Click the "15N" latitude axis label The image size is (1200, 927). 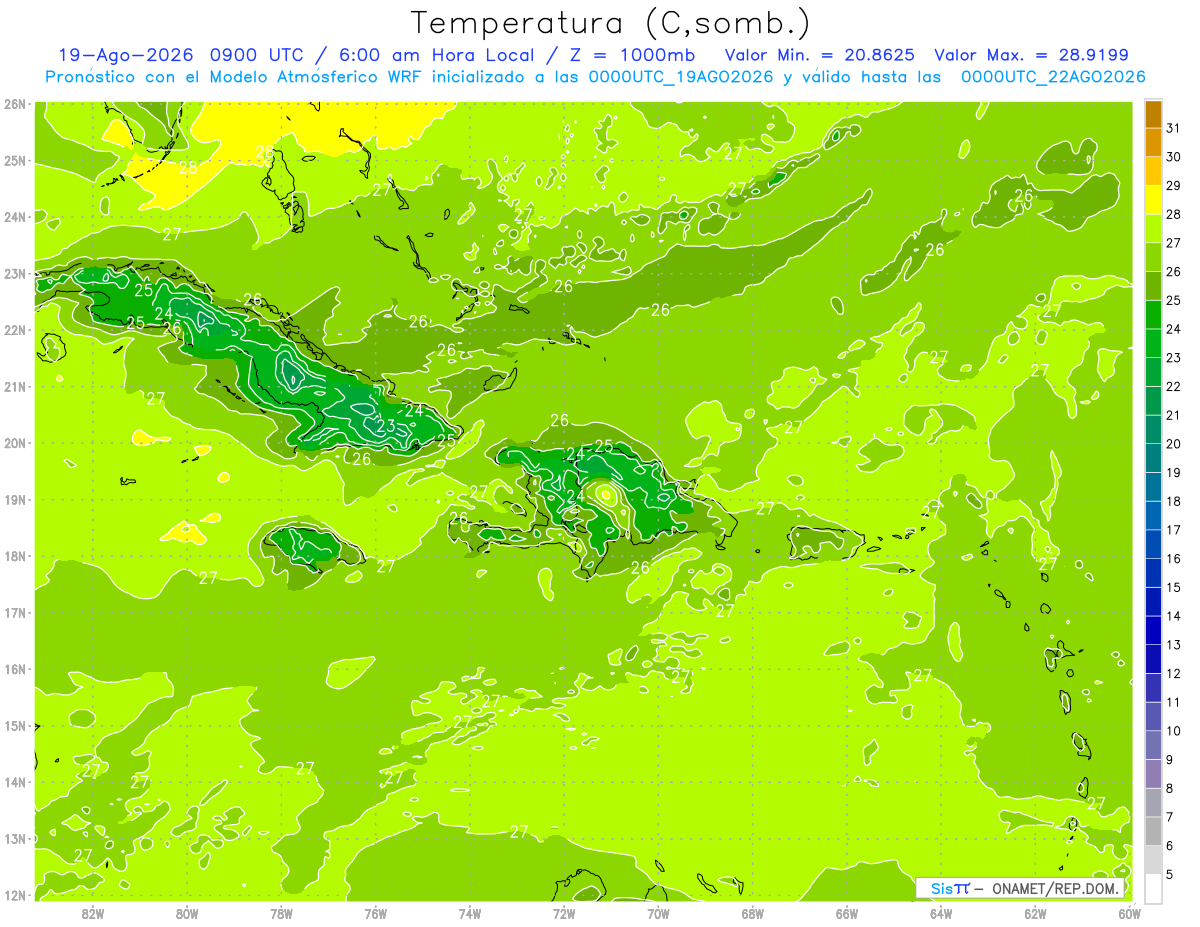(x=14, y=725)
